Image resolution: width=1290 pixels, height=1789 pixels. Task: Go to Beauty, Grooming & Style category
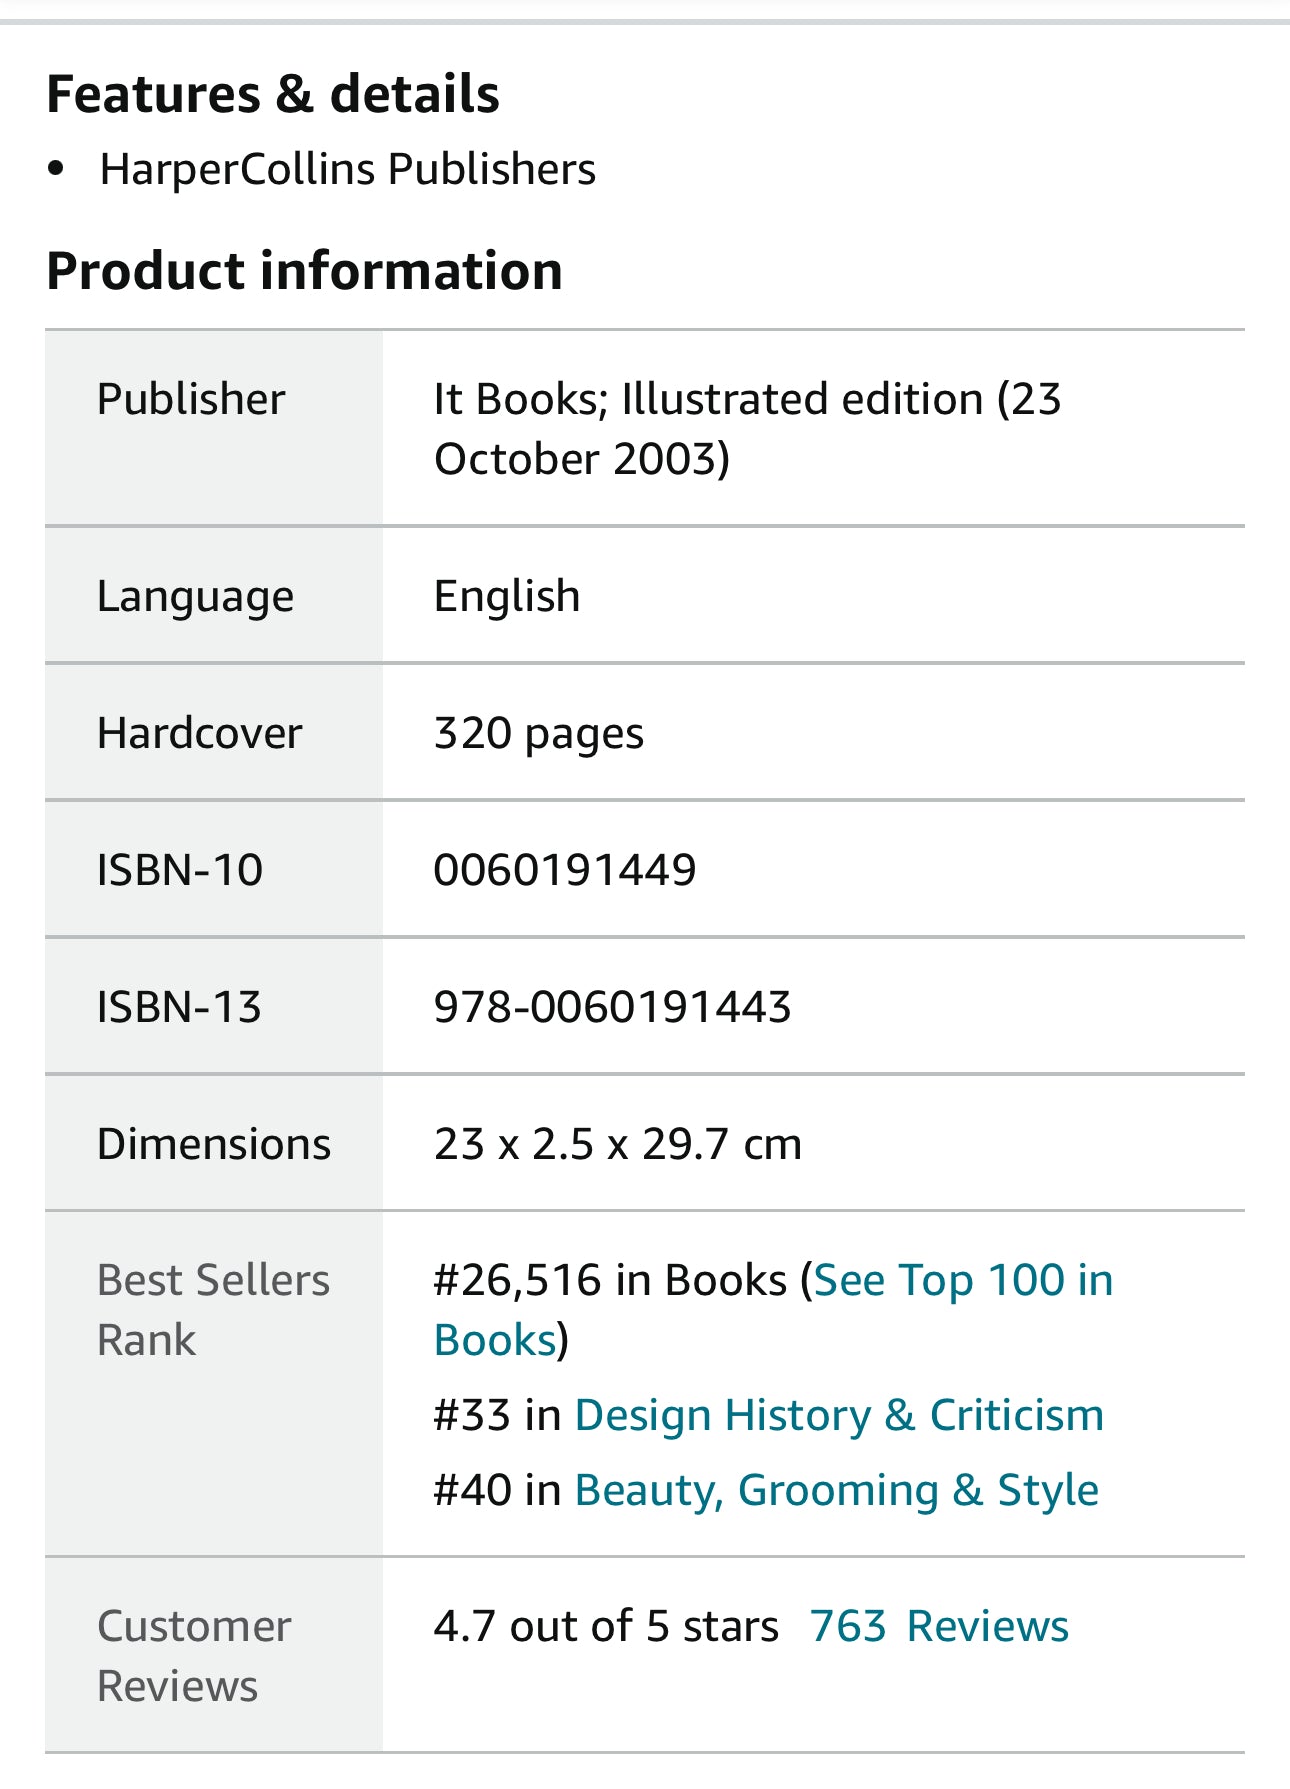point(836,1491)
